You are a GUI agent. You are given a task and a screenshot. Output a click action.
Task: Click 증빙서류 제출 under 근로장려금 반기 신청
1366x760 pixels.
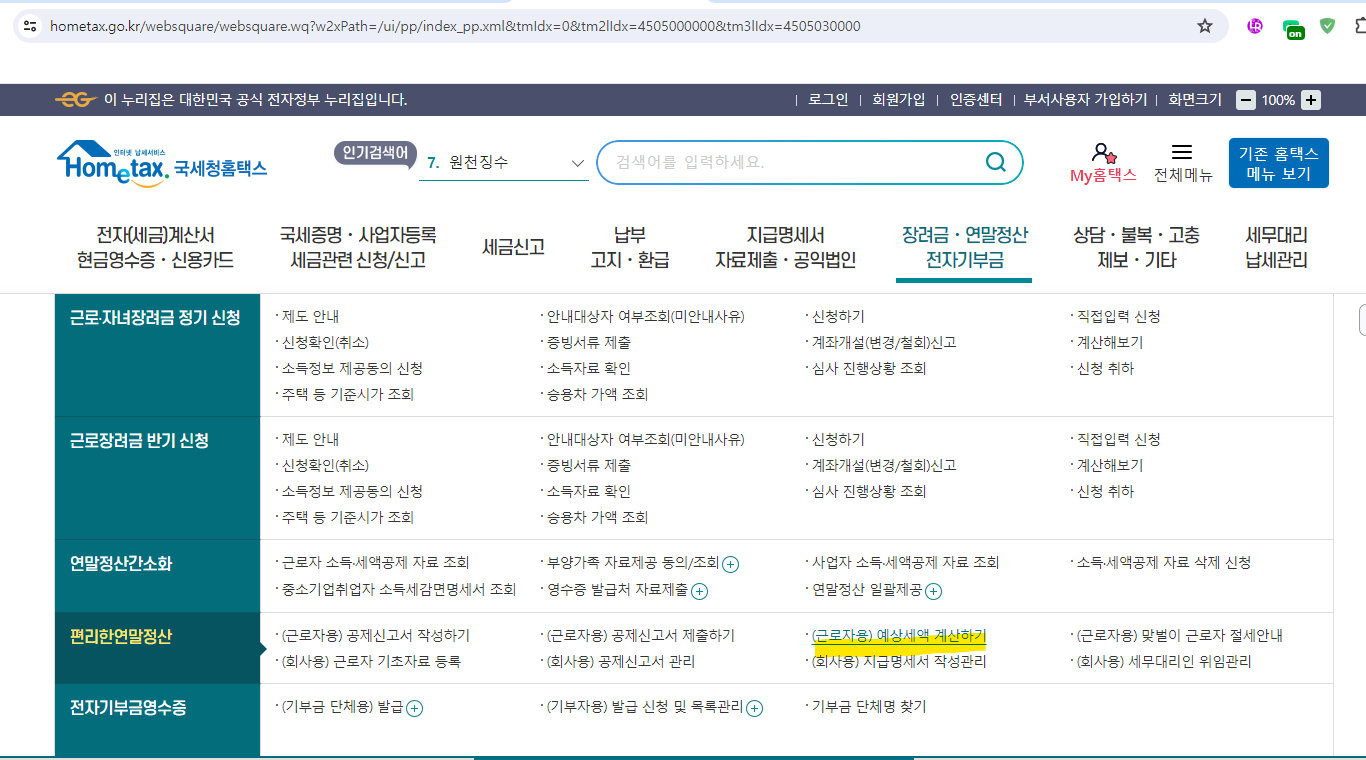point(588,466)
